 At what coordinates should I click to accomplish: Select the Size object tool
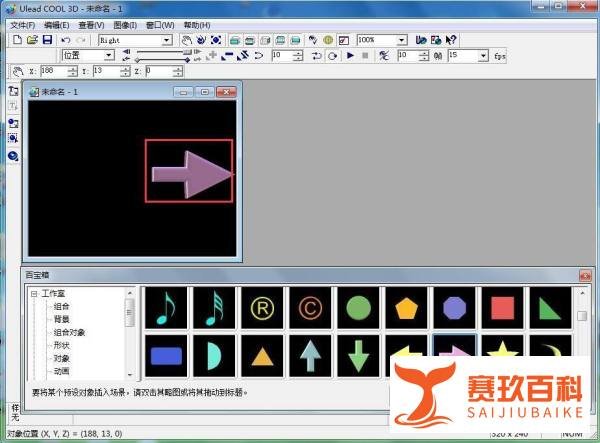(216, 40)
